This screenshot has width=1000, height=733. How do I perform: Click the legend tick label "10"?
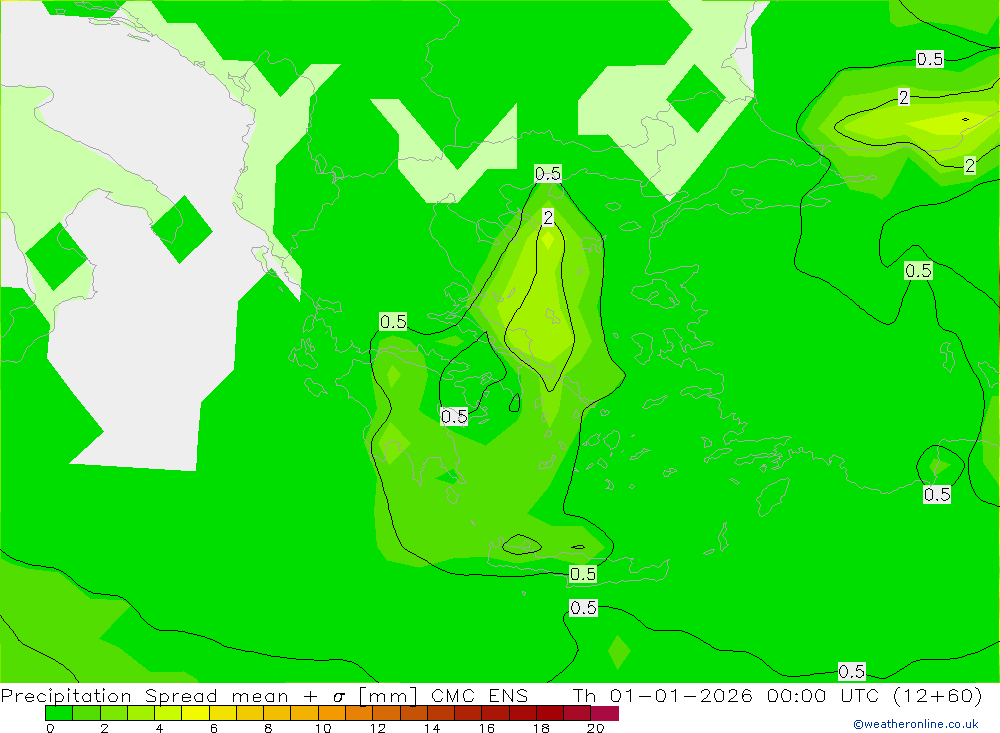[323, 728]
